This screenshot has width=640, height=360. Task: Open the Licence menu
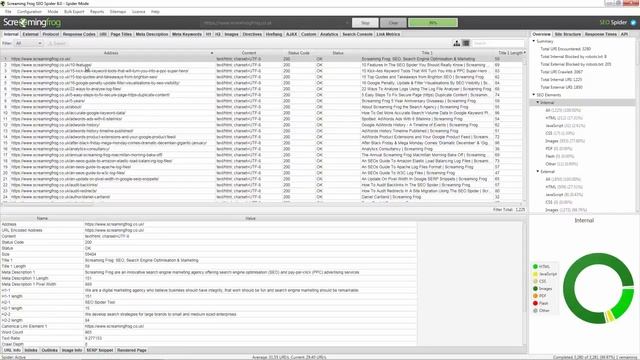pos(139,11)
